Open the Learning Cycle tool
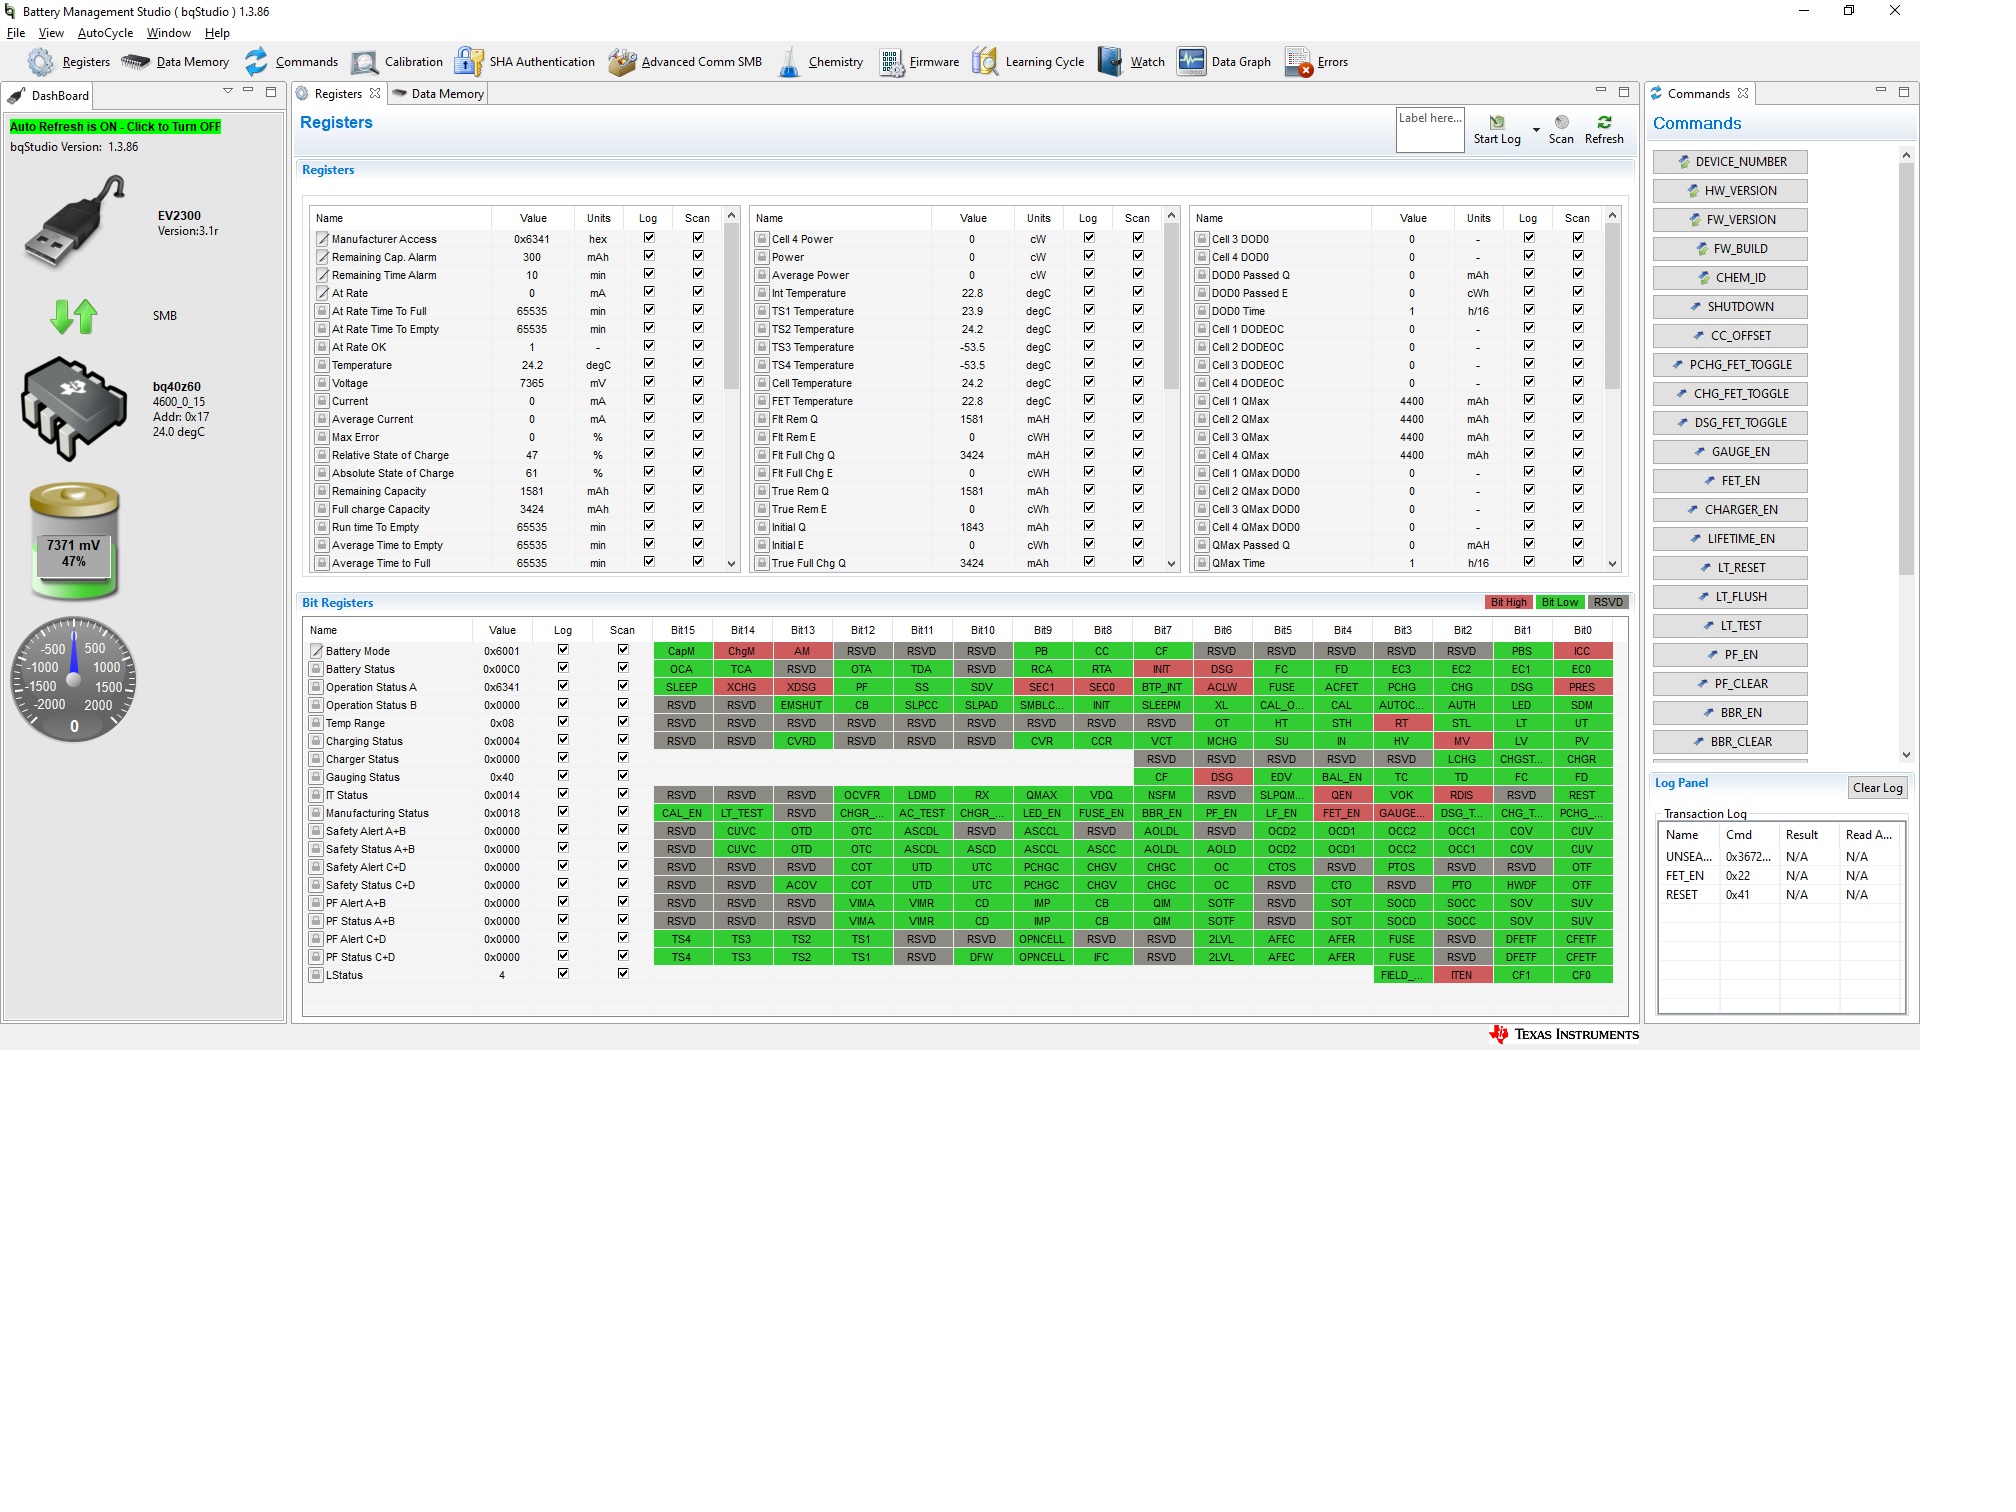 [x=1028, y=62]
